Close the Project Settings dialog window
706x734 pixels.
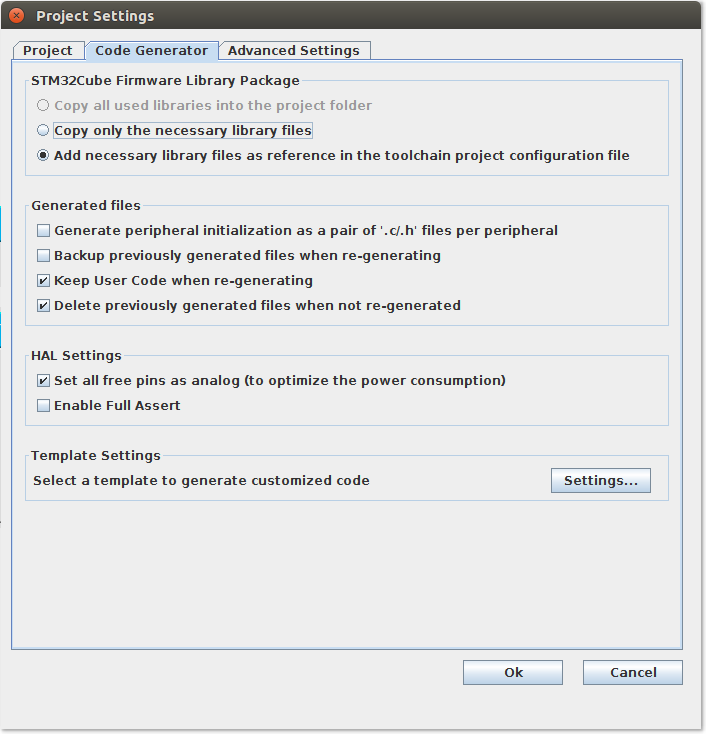(17, 16)
